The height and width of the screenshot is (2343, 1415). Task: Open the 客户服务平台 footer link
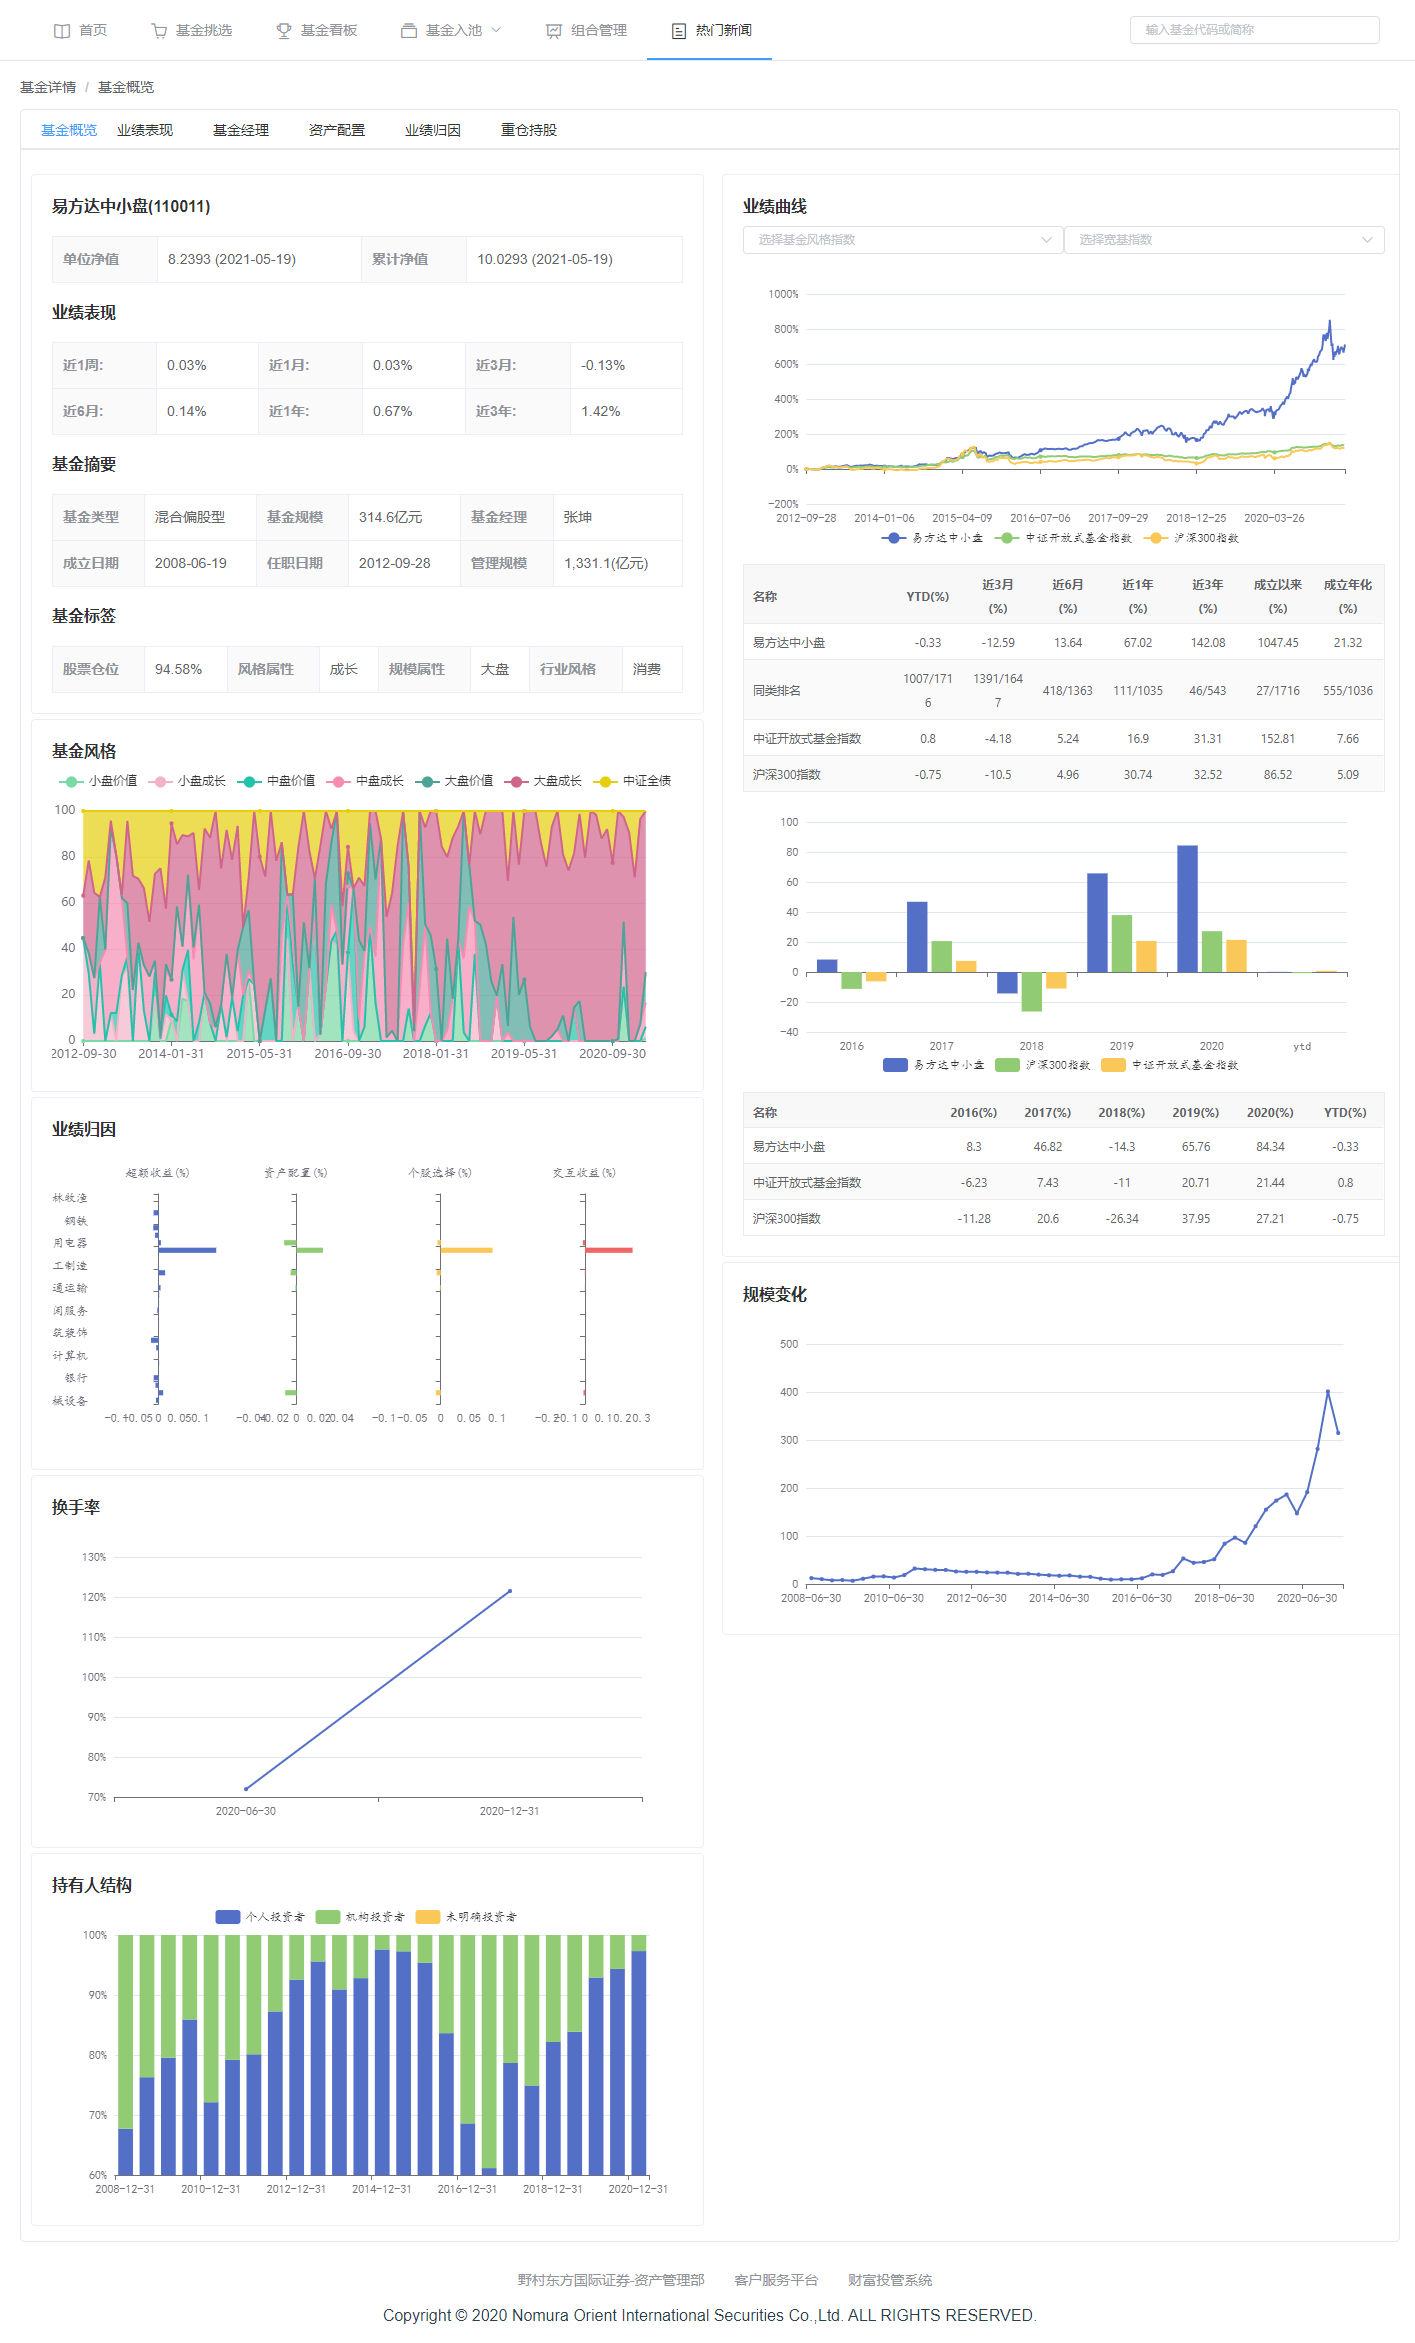tap(776, 2280)
